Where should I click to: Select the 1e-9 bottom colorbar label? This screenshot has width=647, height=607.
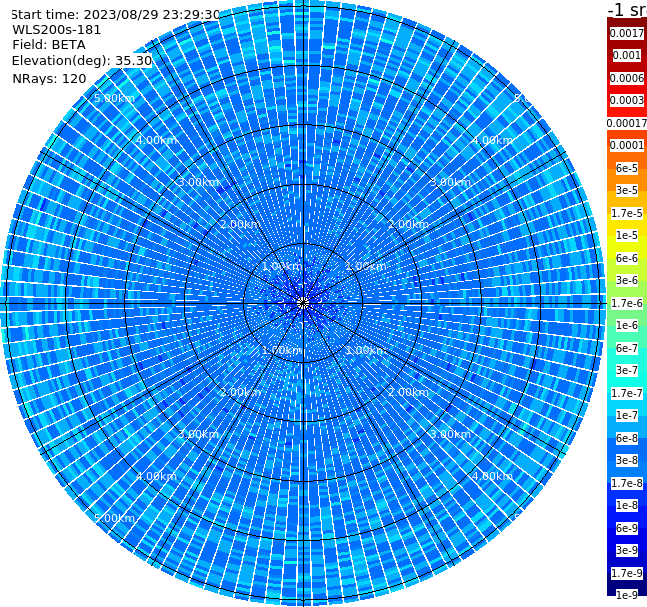(x=627, y=595)
